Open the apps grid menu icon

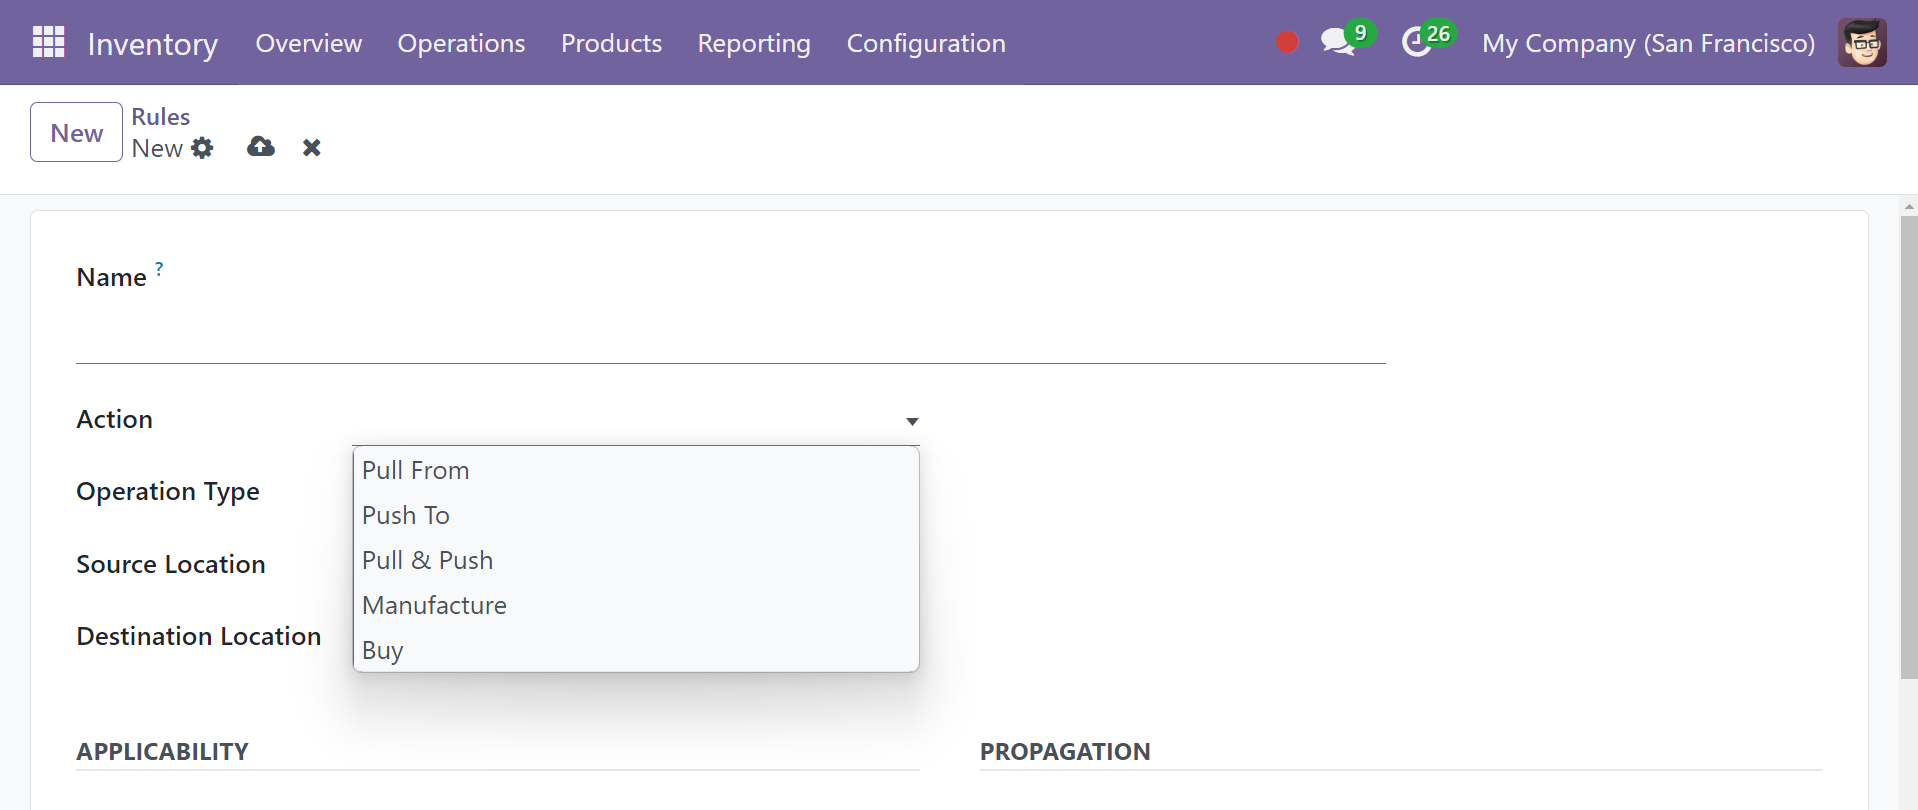[x=48, y=42]
